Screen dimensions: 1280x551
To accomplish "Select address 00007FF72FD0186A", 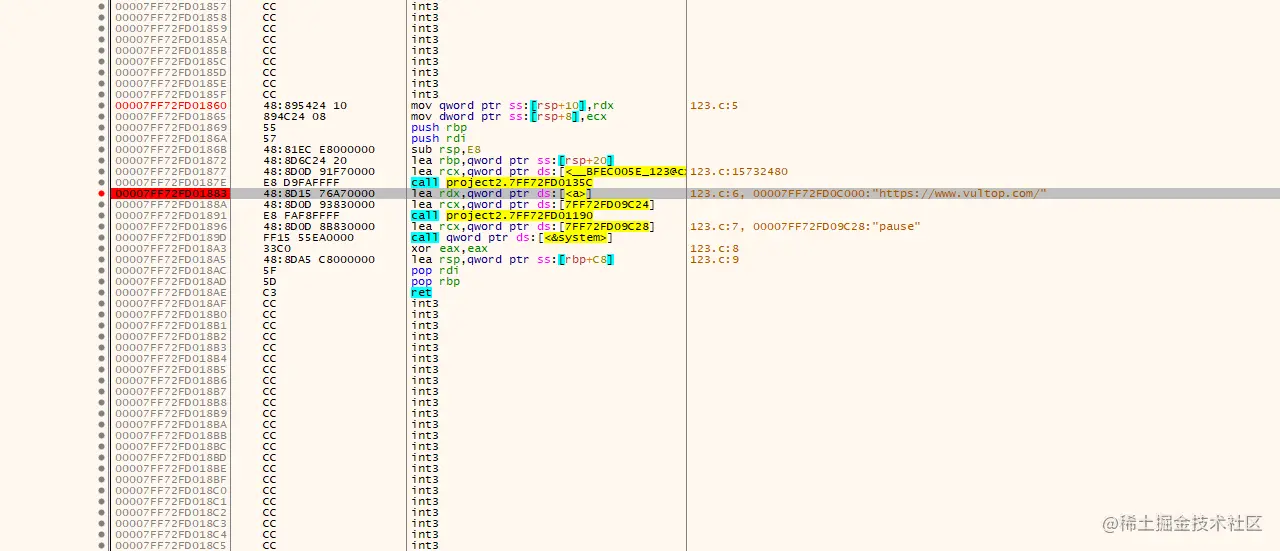I will point(171,138).
